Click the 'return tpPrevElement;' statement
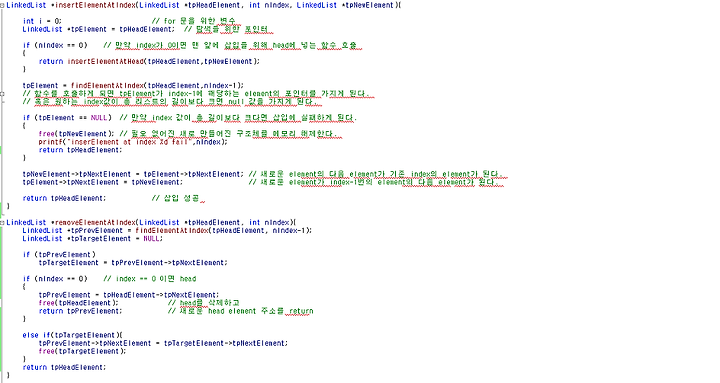The width and height of the screenshot is (720, 383). coord(80,311)
